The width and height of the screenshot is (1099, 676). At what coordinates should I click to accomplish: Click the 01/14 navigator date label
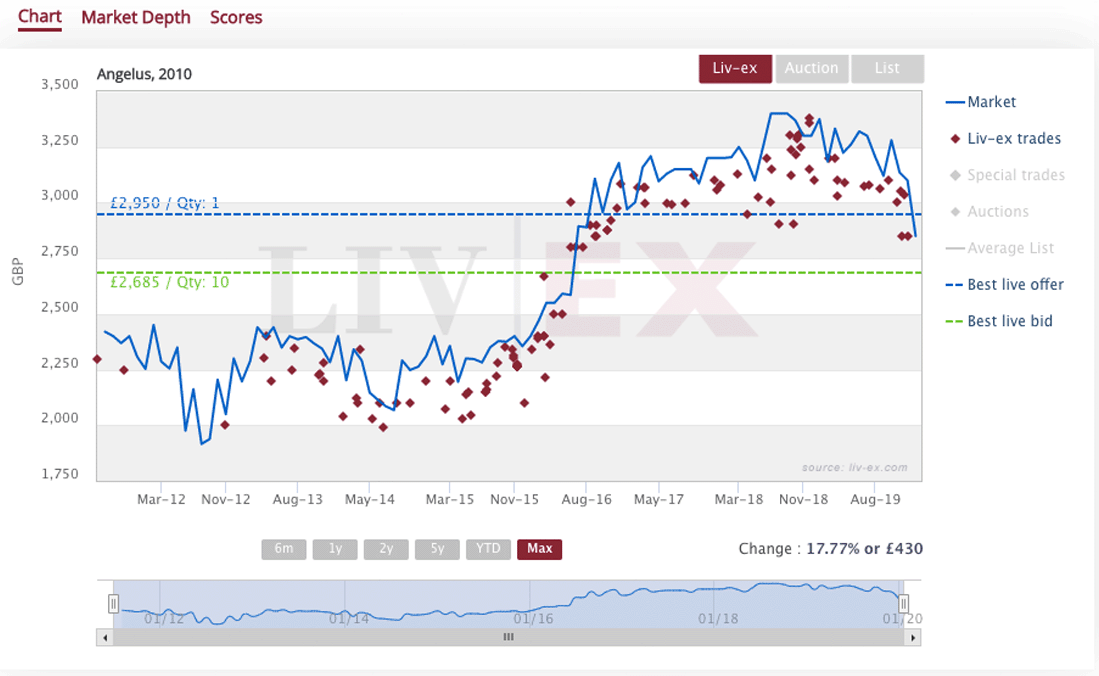[x=349, y=619]
